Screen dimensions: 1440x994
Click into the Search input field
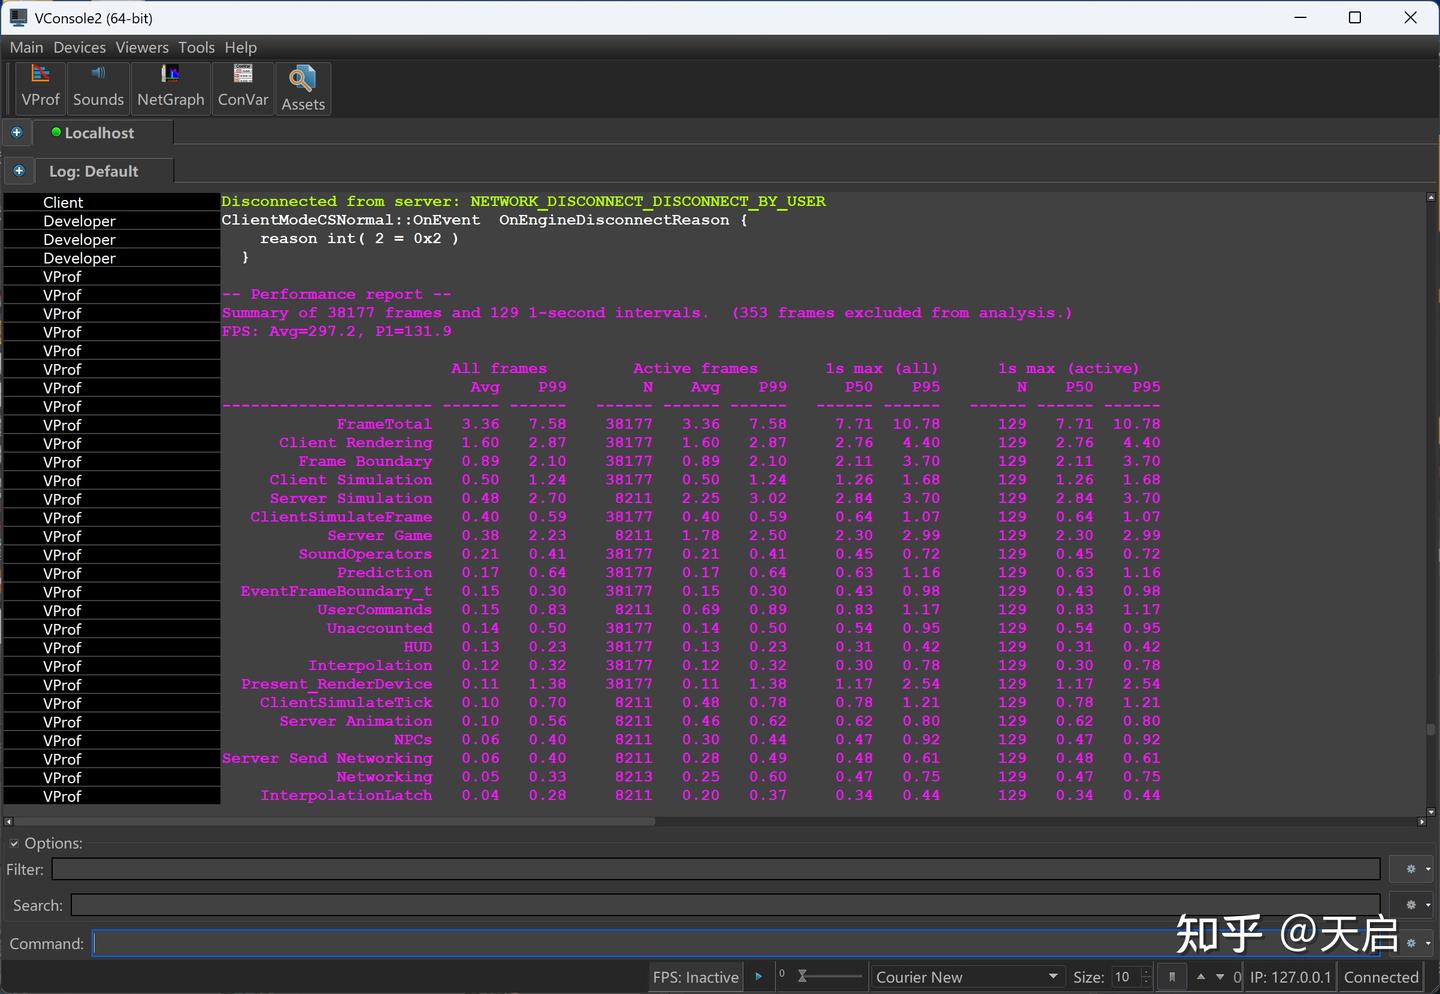tap(725, 905)
